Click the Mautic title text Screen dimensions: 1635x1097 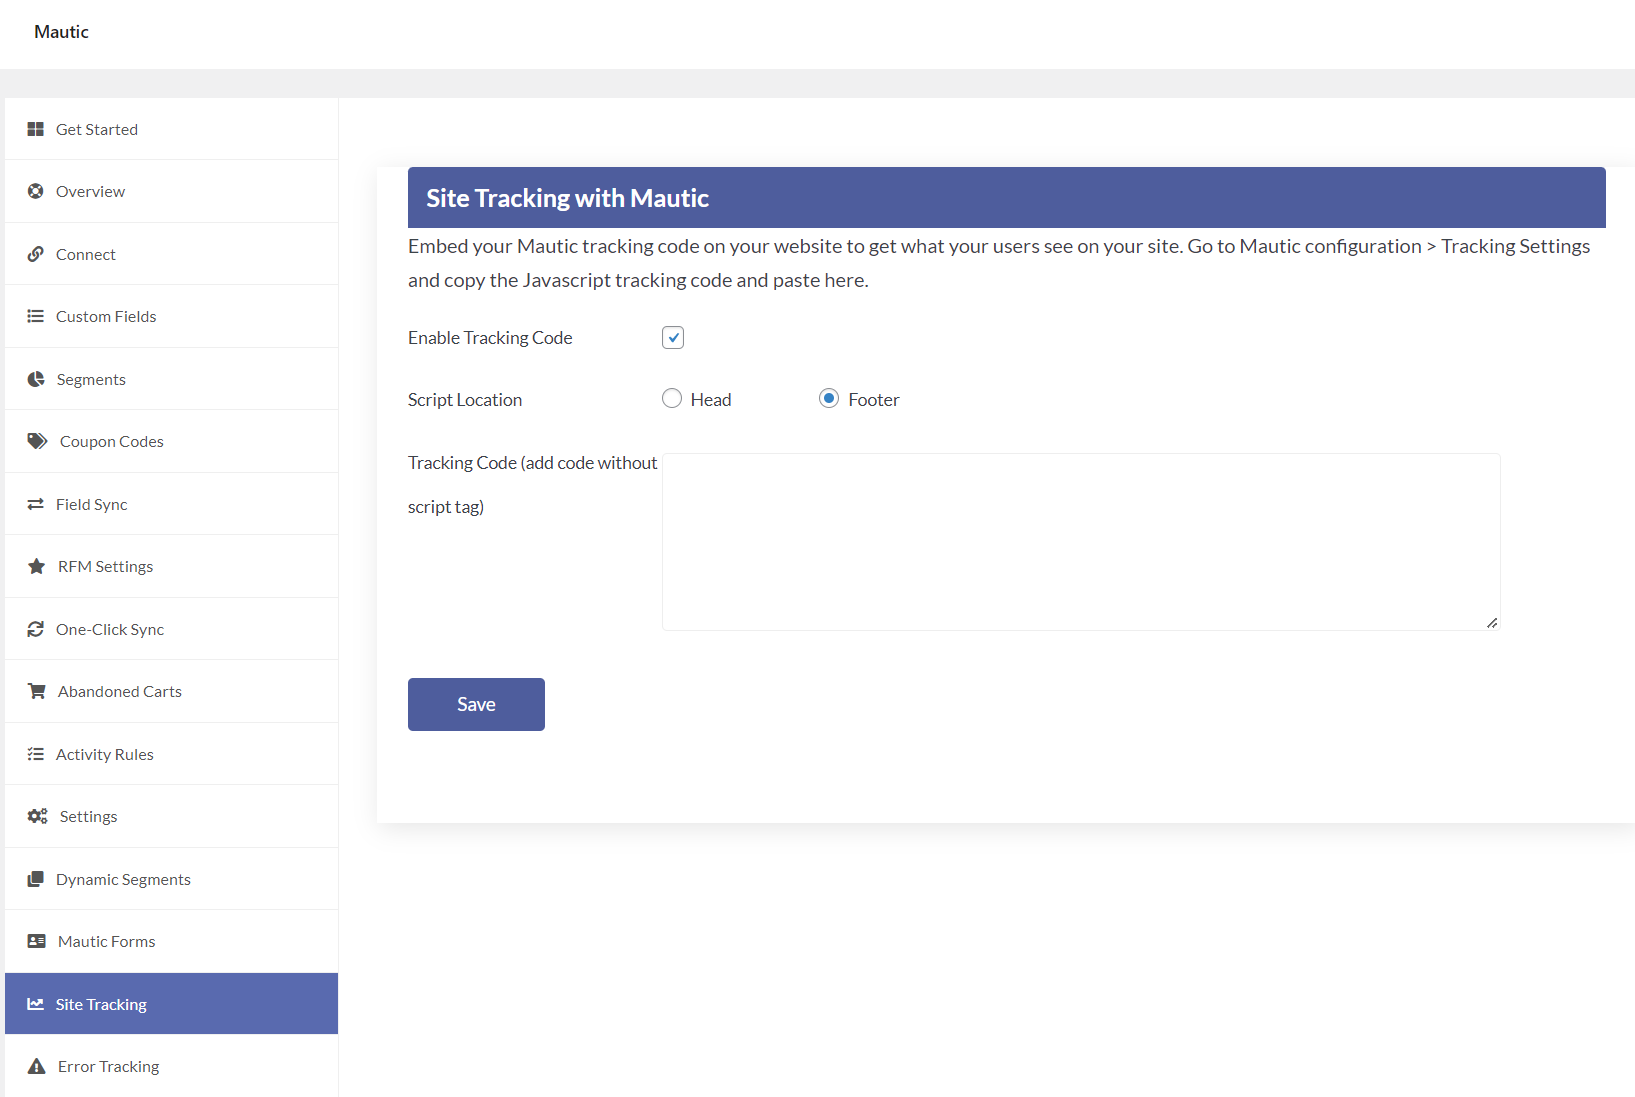pyautogui.click(x=61, y=32)
